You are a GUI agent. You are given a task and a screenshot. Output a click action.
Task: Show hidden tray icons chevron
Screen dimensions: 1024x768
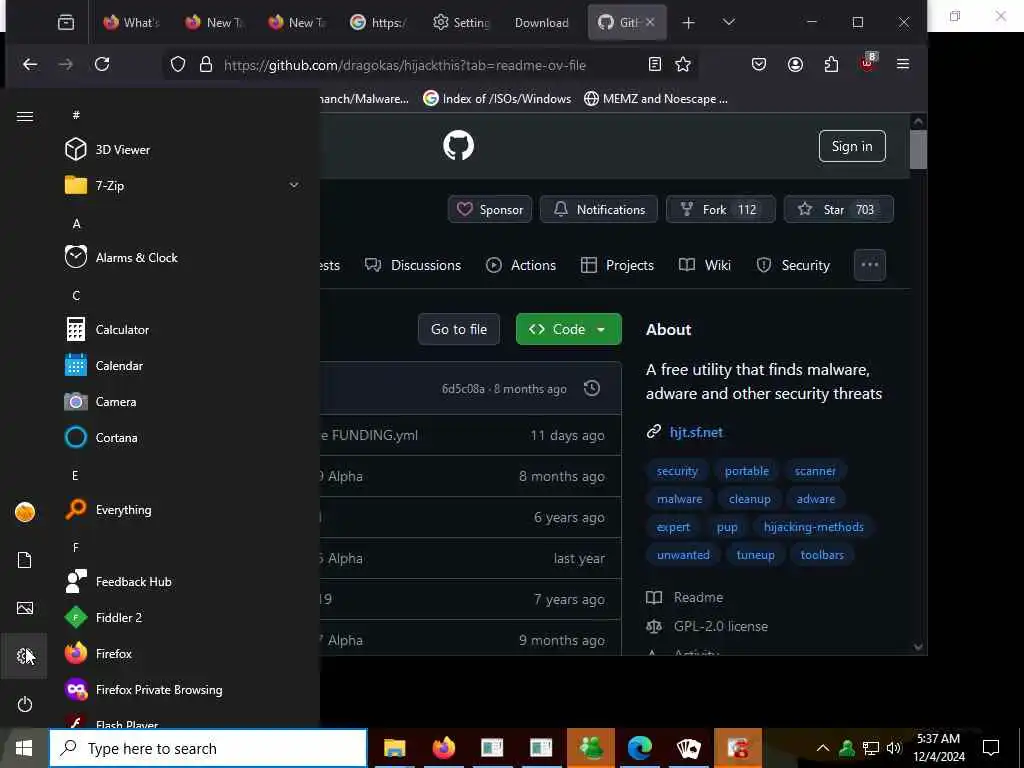(823, 748)
